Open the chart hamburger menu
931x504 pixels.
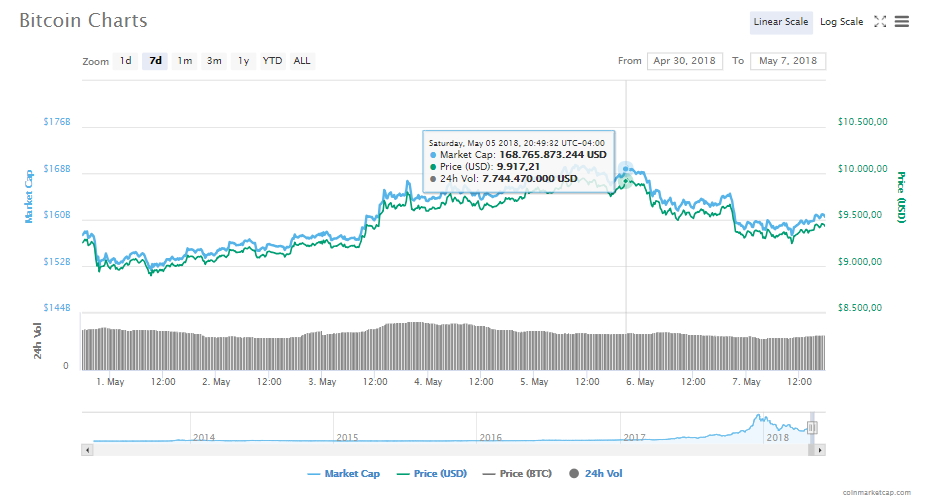(x=902, y=22)
